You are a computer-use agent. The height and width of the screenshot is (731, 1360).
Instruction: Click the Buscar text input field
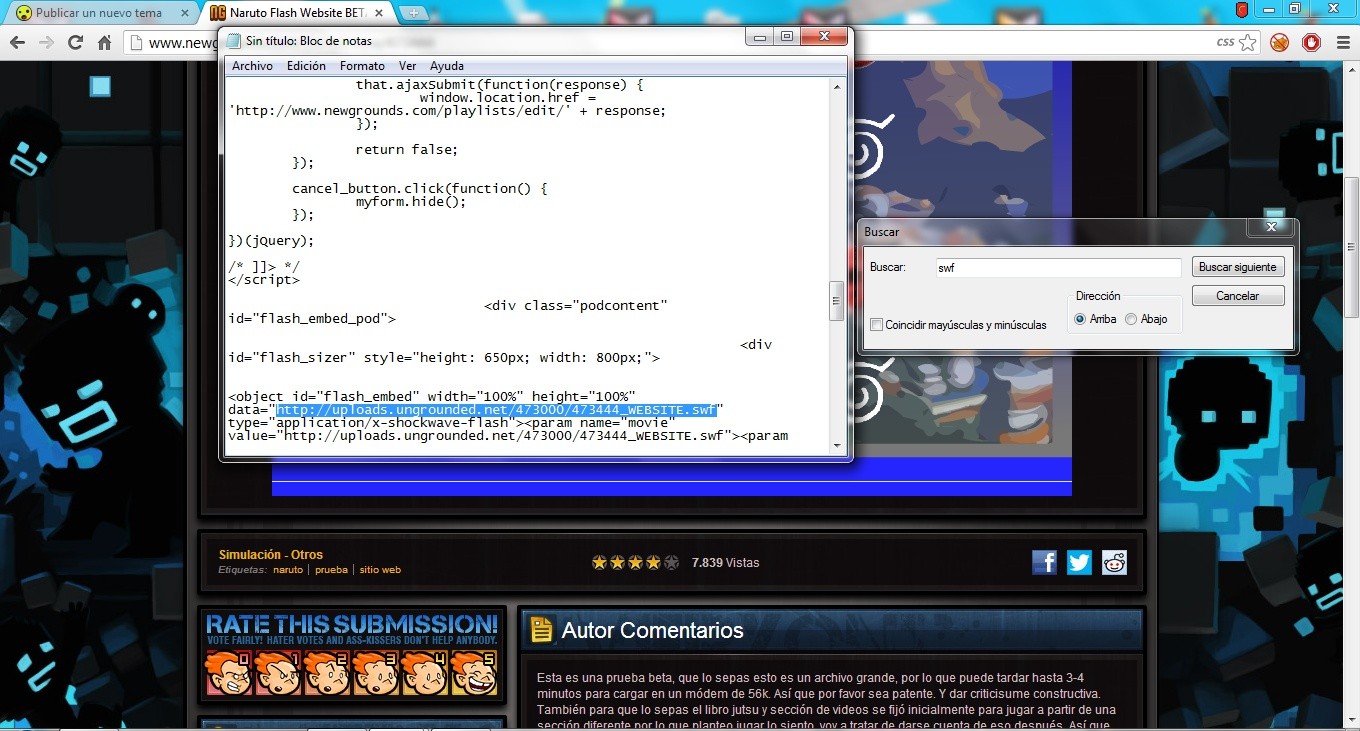coord(1058,268)
